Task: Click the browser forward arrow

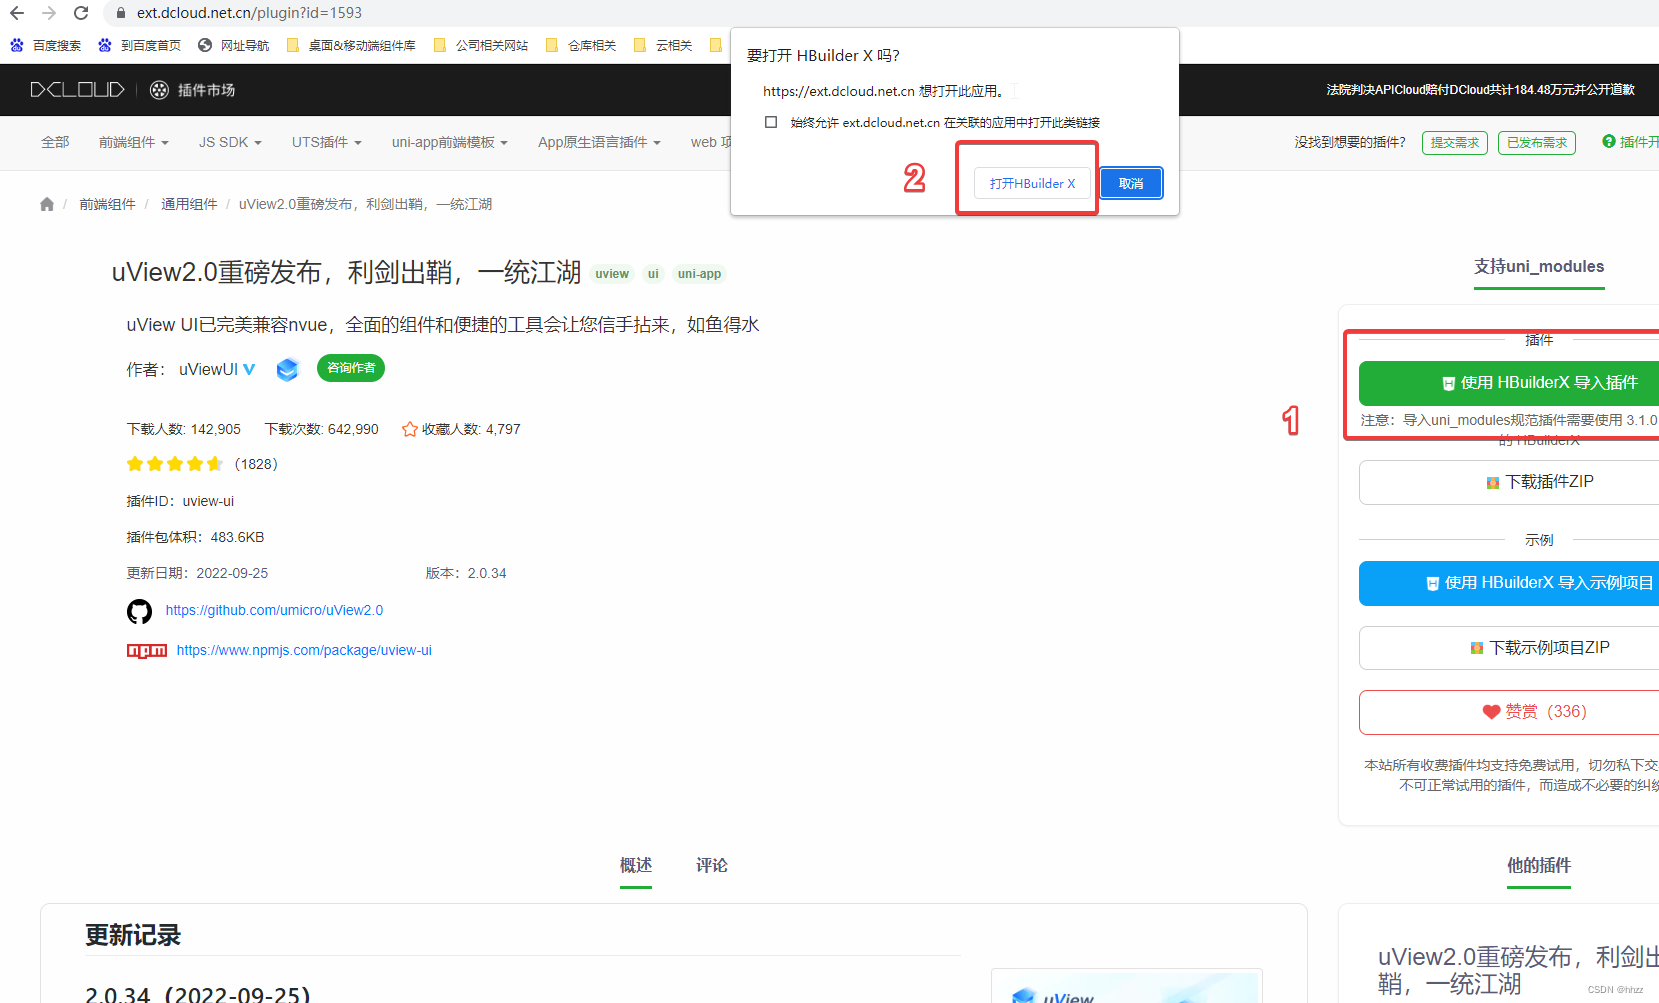Action: click(49, 13)
